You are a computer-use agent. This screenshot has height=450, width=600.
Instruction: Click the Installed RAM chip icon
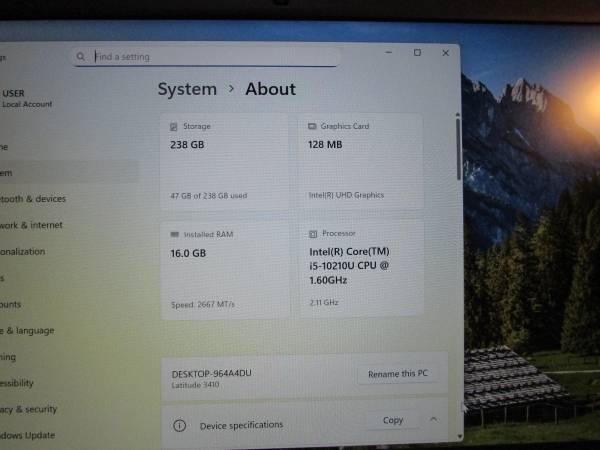point(175,234)
